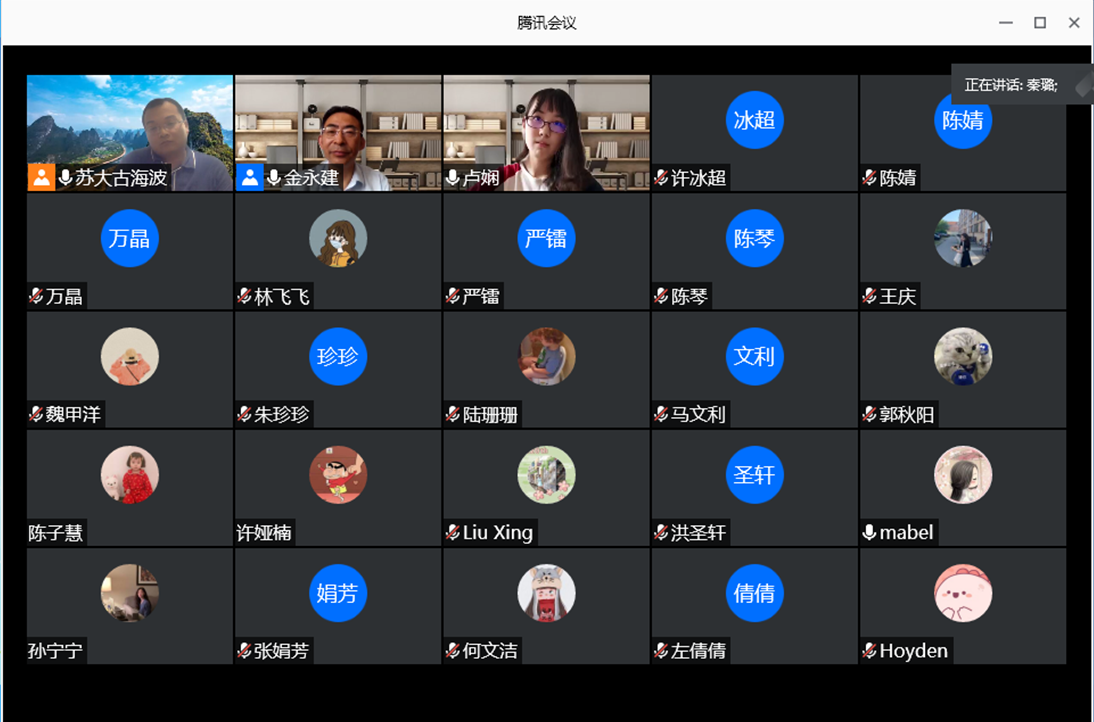Click the blue 万晶 avatar circle
Screen dimensions: 1094x722
130,239
